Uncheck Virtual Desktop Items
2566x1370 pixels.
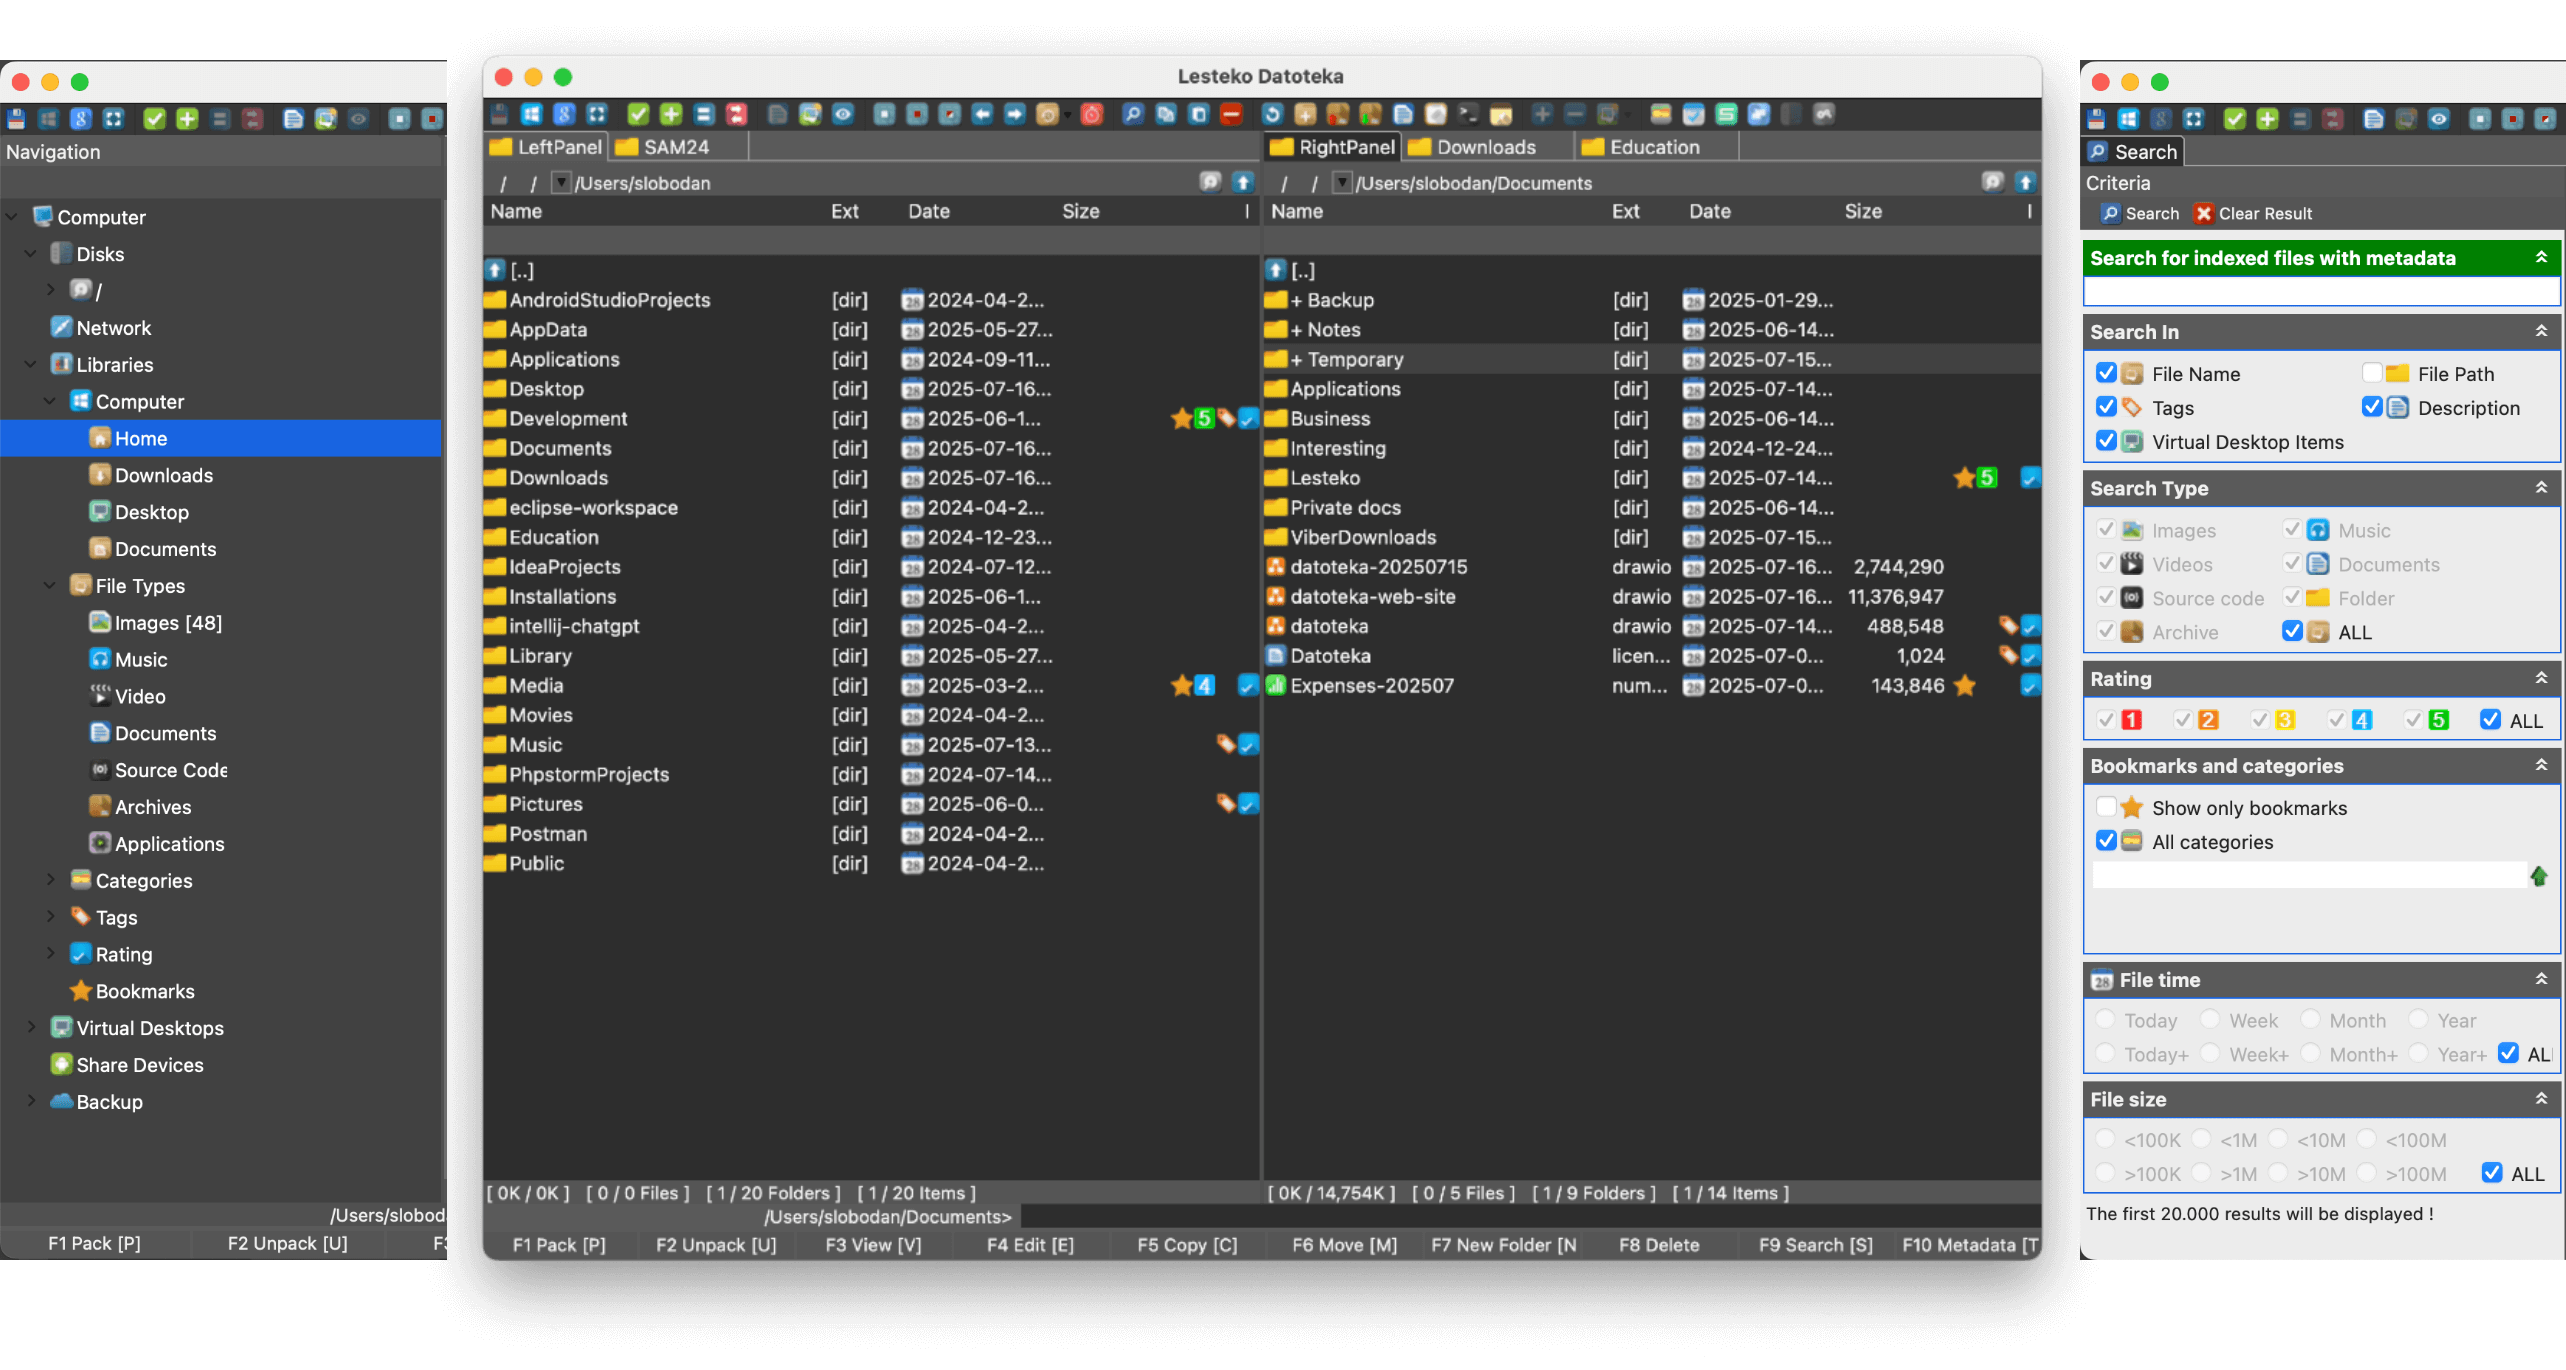tap(2106, 441)
